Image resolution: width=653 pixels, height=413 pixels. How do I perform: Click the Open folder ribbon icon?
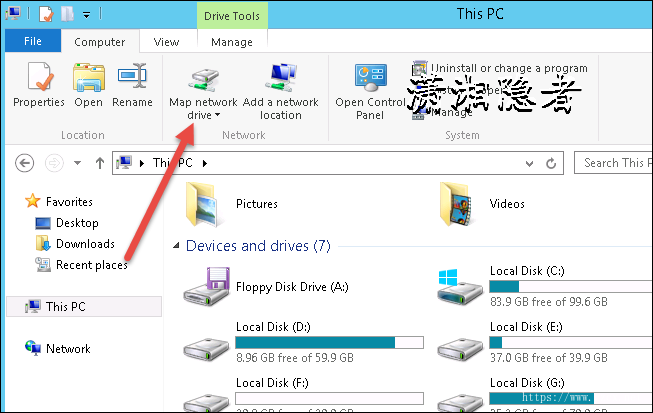coord(89,77)
